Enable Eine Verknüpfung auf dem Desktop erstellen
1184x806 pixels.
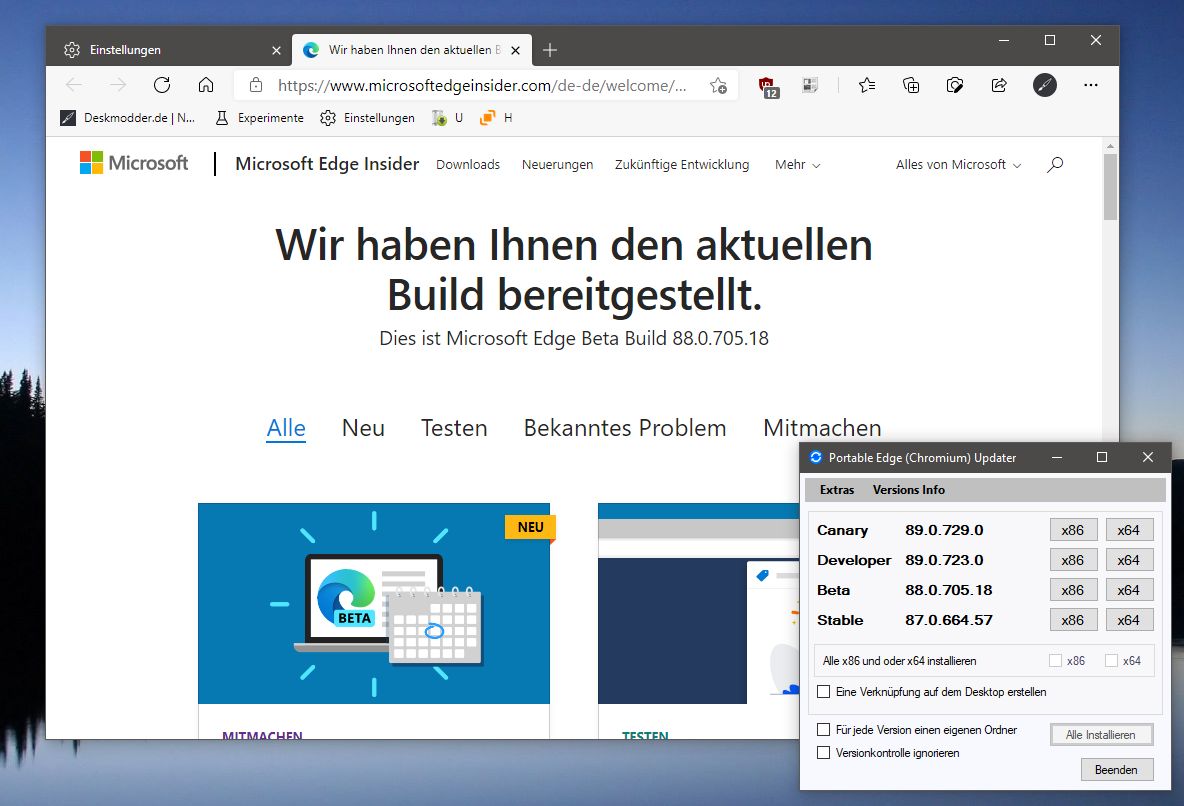click(x=824, y=691)
